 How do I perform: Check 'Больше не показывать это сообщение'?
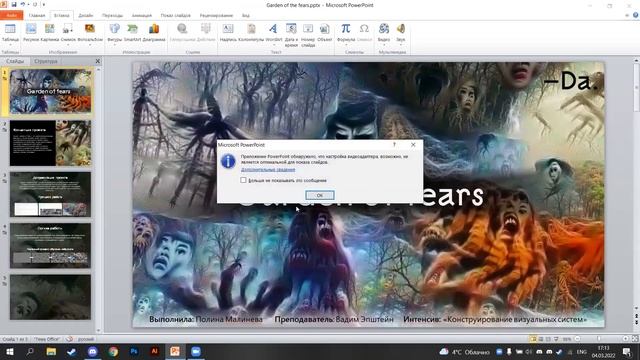243,180
